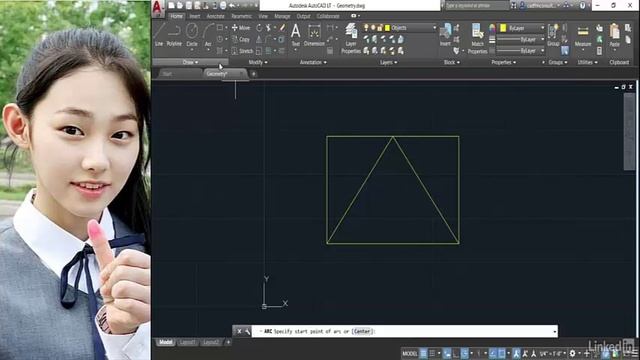Toggle grid display in status bar
Image resolution: width=640 pixels, height=360 pixels.
tap(424, 353)
